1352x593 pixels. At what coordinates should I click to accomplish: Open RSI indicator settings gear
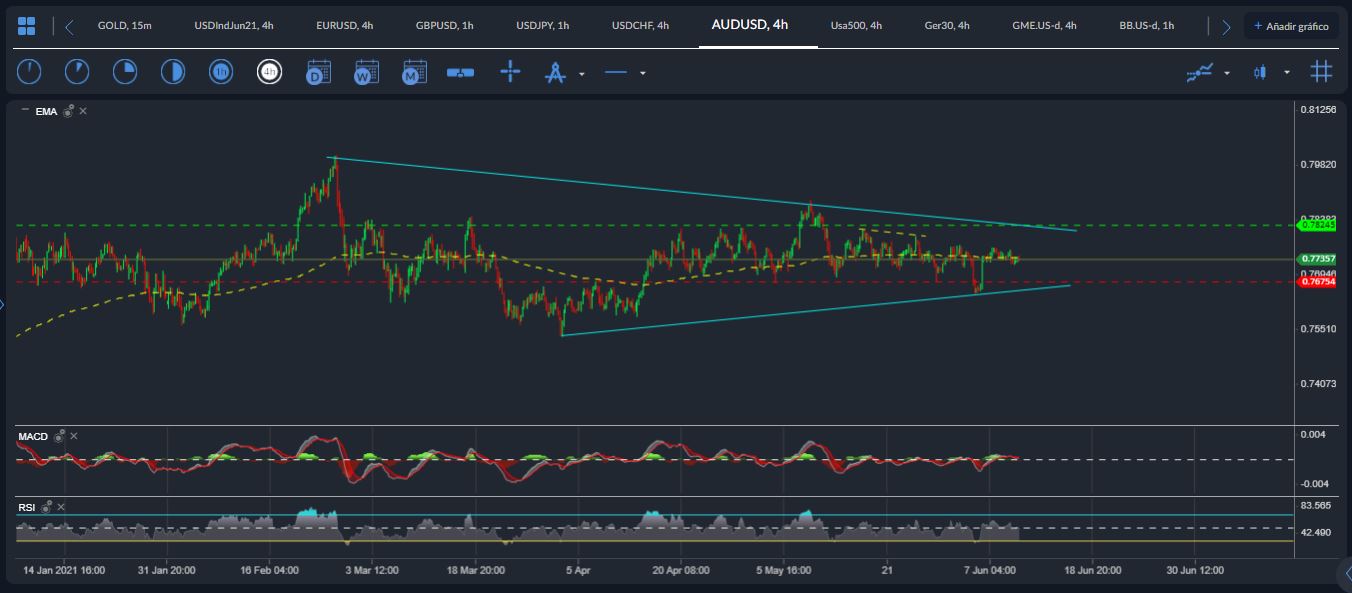click(x=46, y=507)
